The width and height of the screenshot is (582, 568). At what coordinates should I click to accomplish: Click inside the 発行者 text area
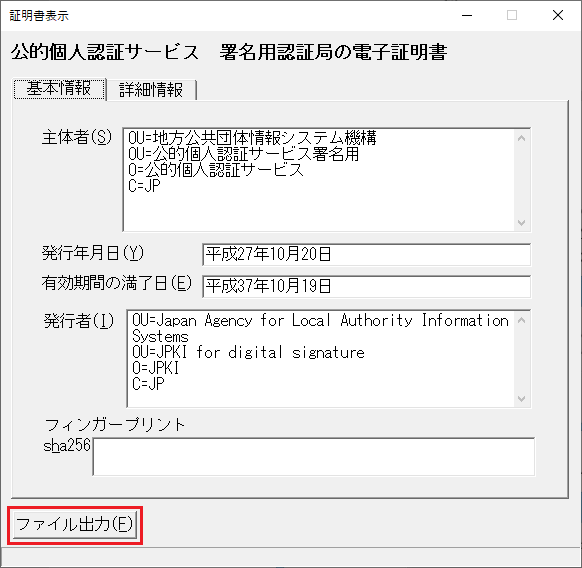321,359
